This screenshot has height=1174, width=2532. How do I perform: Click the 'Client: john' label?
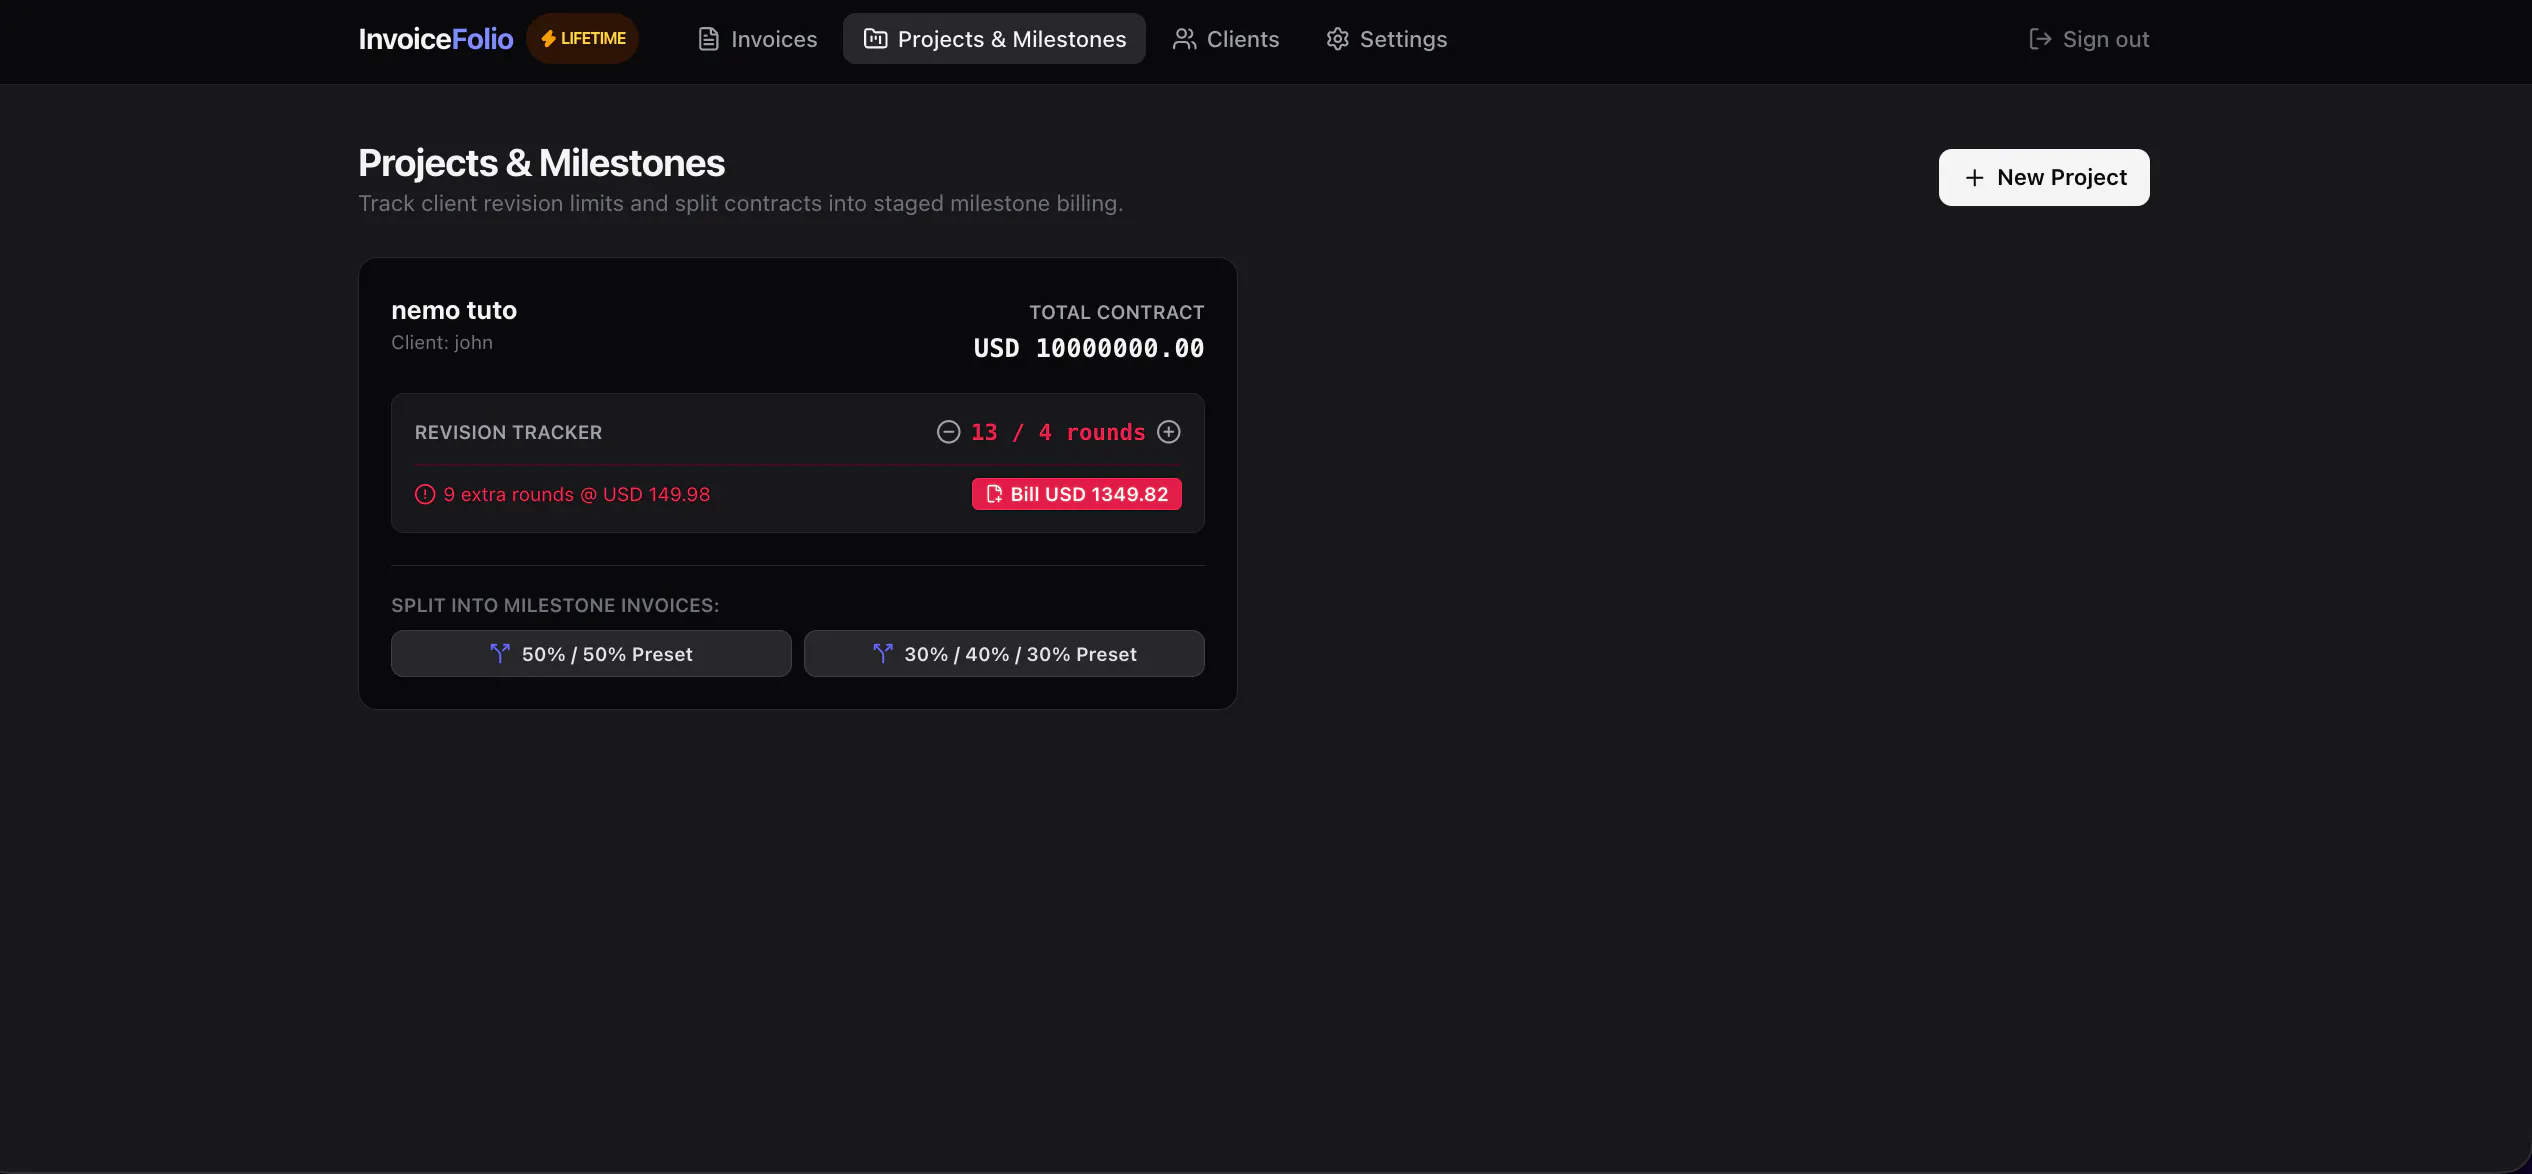442,342
